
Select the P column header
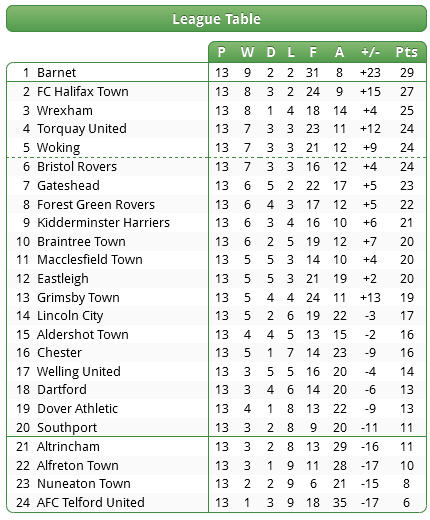(221, 52)
